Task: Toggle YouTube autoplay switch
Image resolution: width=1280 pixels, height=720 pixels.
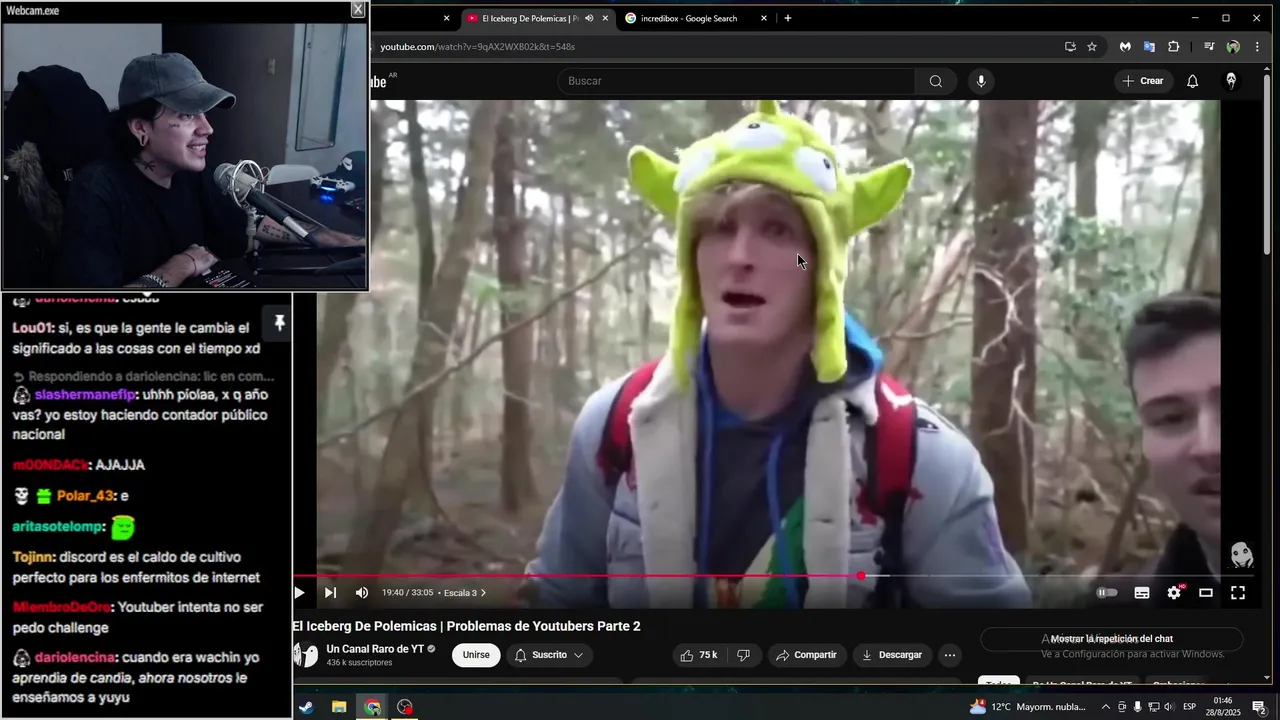Action: point(1107,593)
